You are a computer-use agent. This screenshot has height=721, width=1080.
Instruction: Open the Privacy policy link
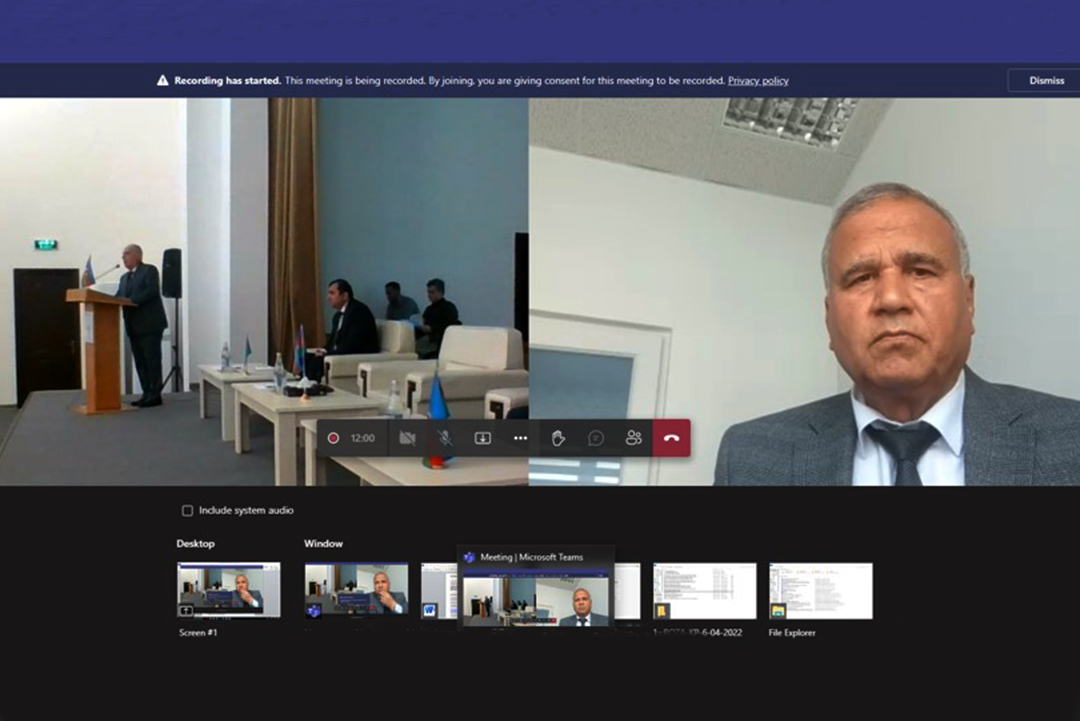click(758, 80)
